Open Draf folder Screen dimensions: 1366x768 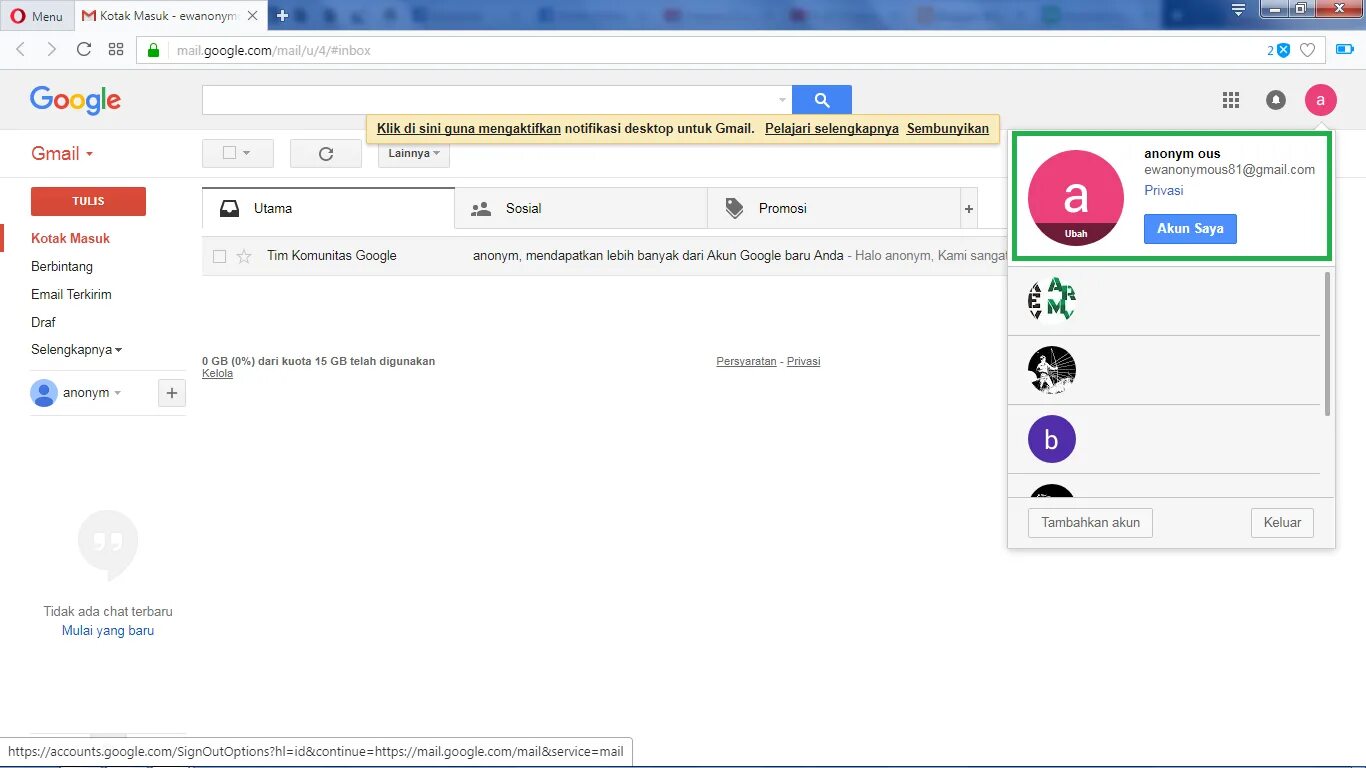click(43, 322)
